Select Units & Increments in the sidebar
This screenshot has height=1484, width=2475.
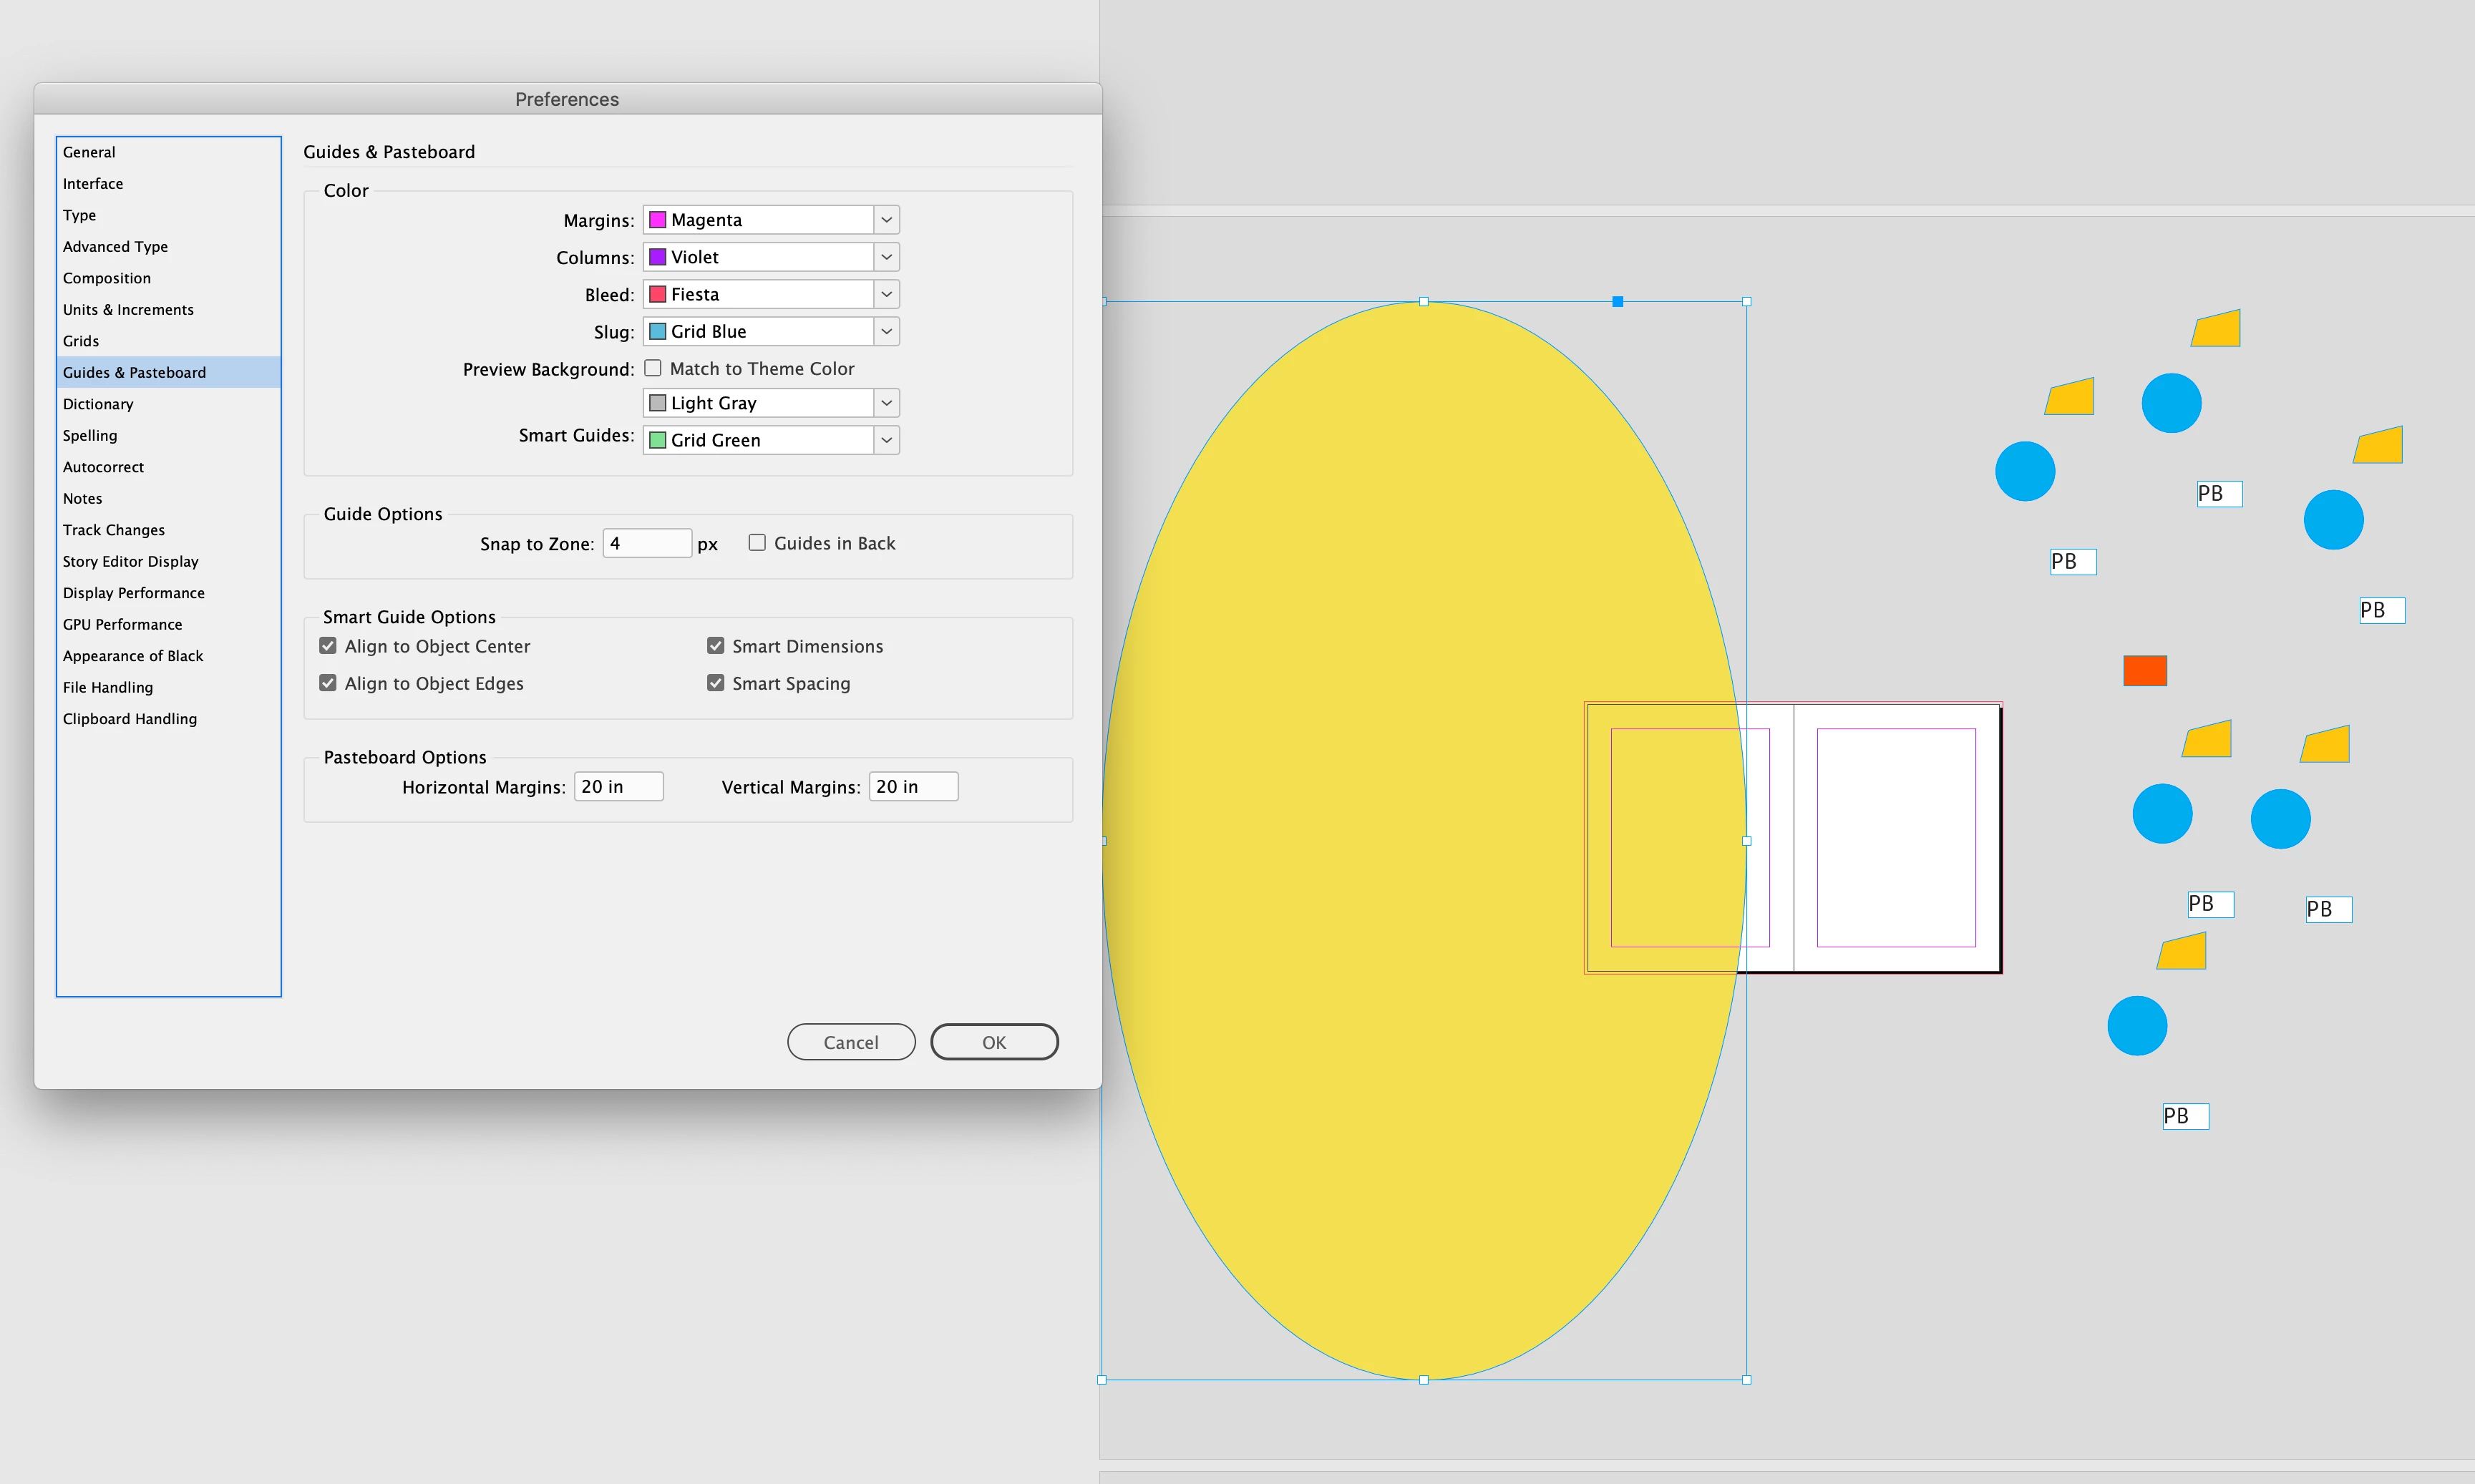[128, 310]
